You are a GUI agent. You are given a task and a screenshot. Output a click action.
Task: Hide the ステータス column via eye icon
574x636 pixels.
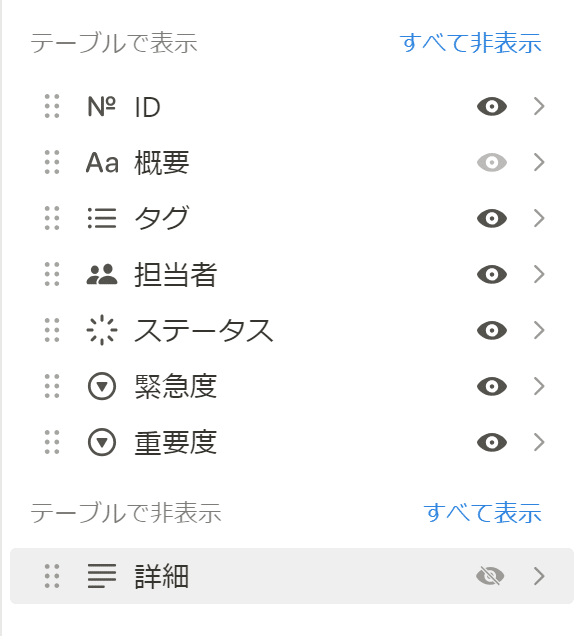pos(492,330)
